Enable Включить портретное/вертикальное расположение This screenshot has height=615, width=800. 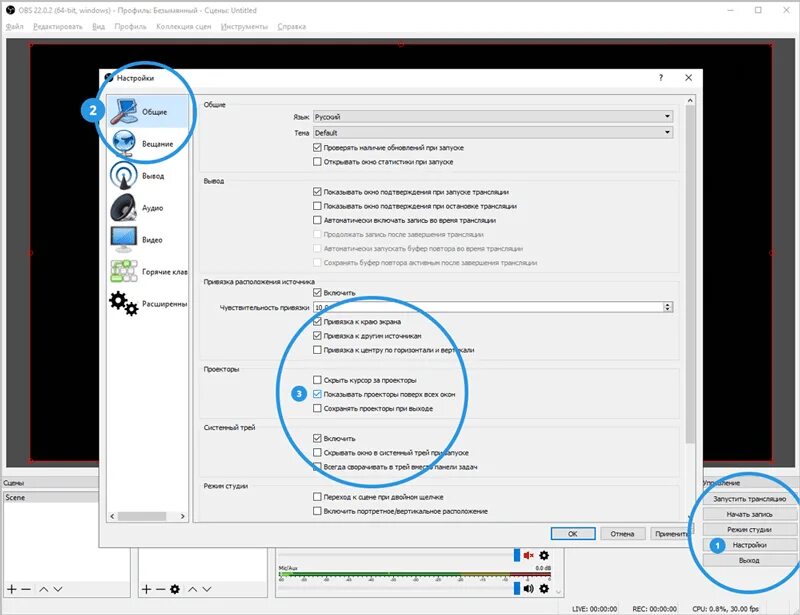coord(317,511)
